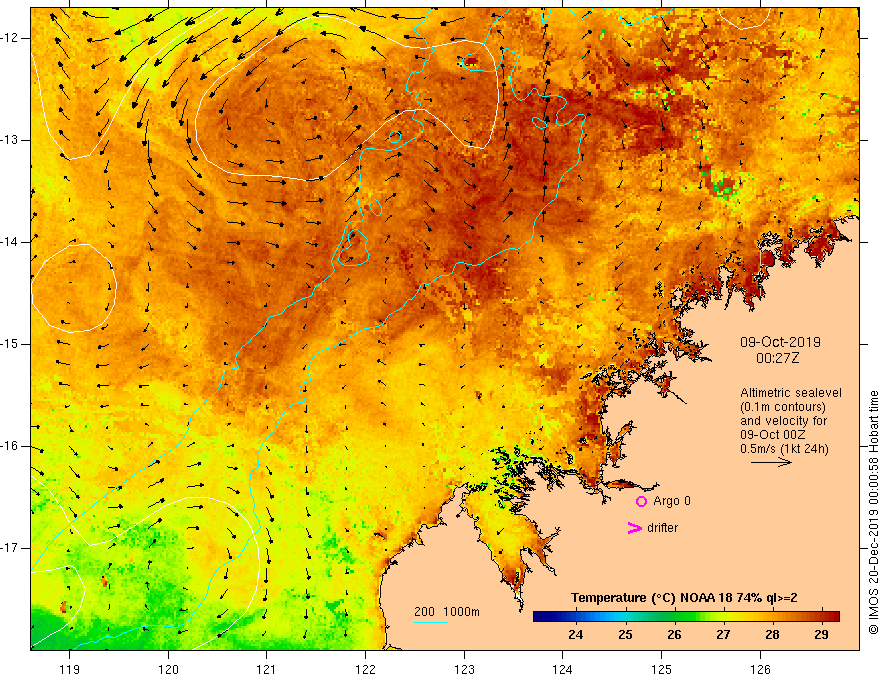This screenshot has height=680, width=880.
Task: Click the longitude 123 axis label
Action: tap(464, 669)
